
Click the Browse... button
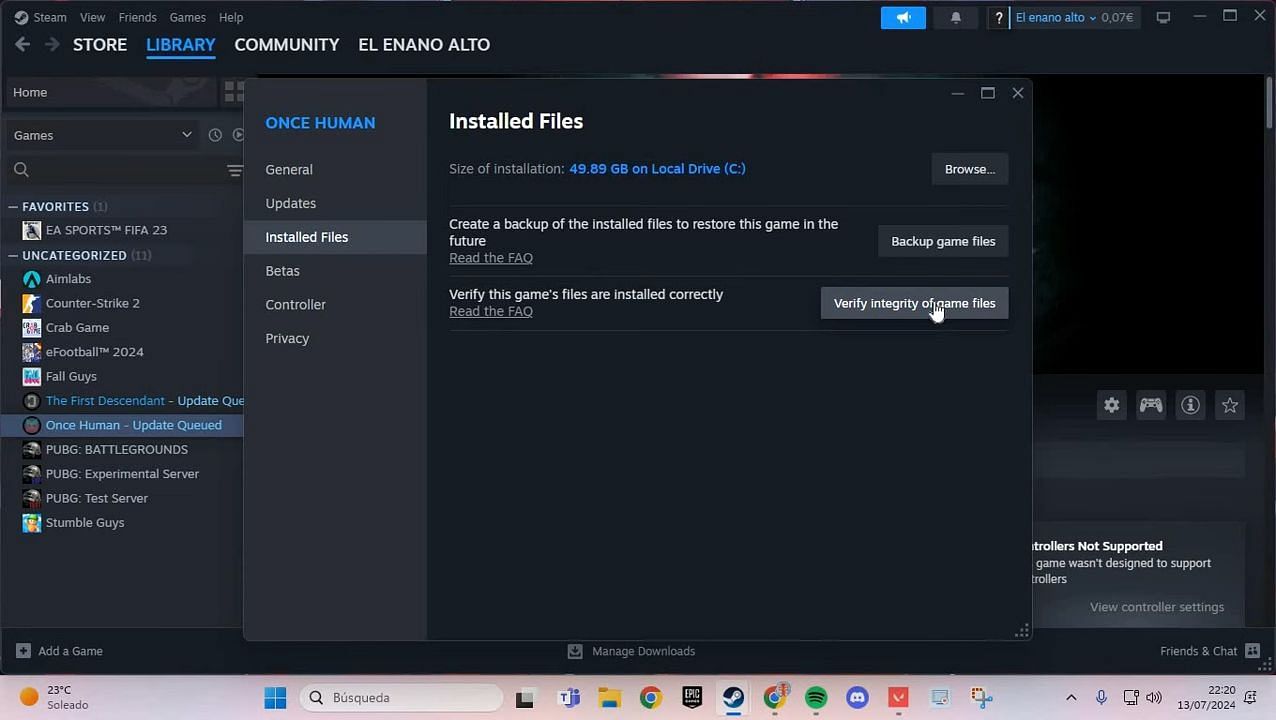coord(969,169)
